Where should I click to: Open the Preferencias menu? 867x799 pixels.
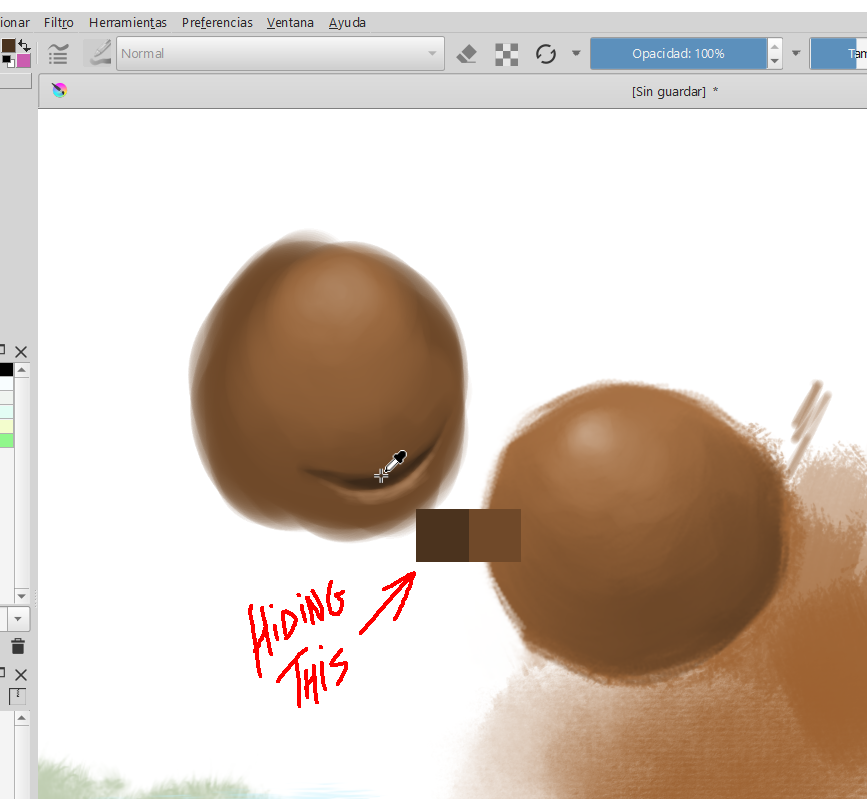coord(217,22)
